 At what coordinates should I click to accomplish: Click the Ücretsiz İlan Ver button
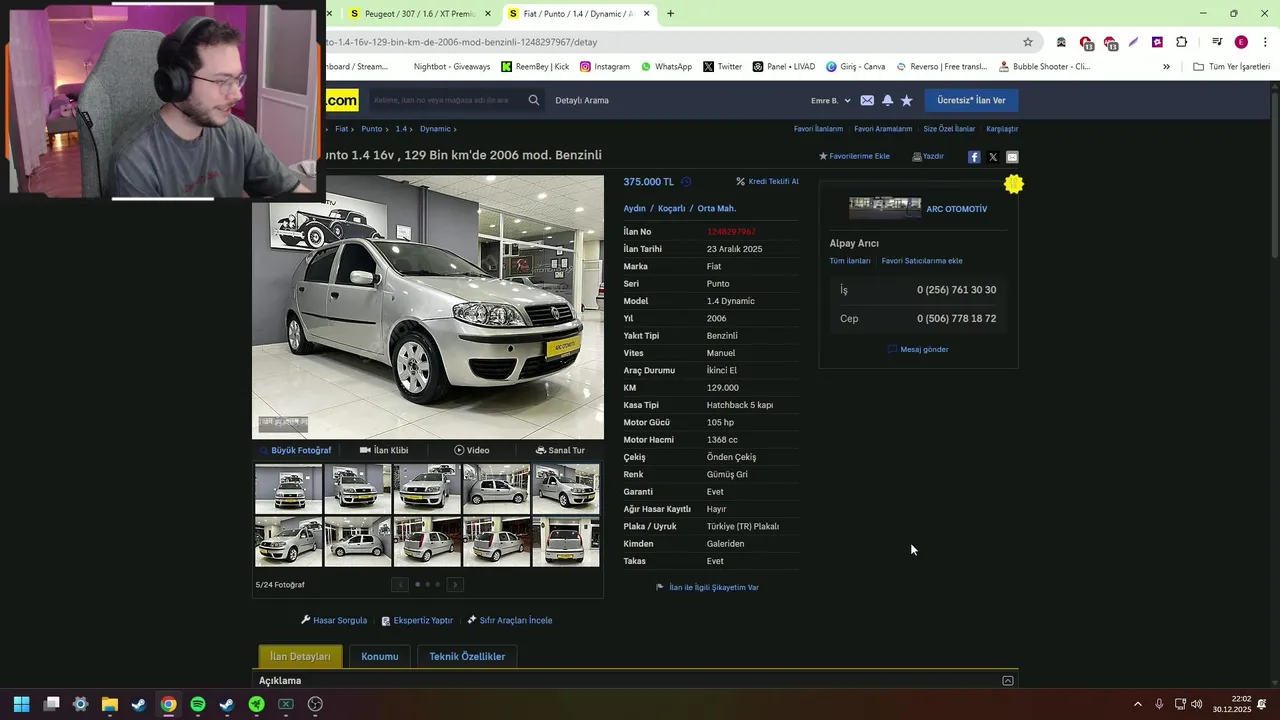pos(971,100)
